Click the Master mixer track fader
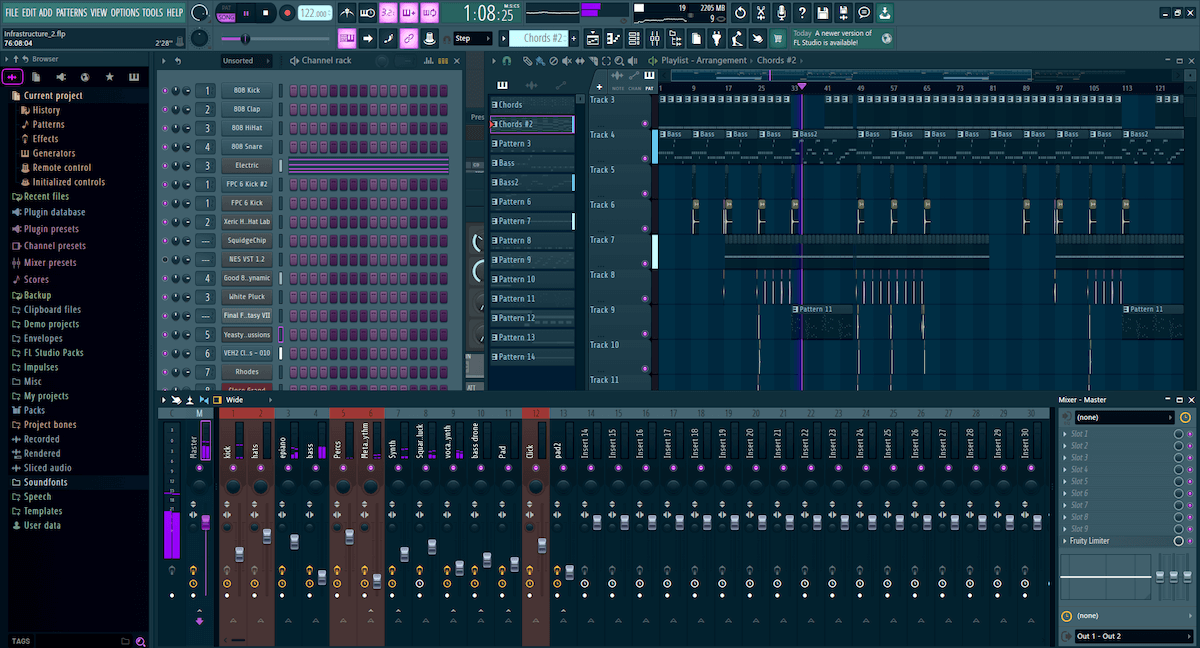 tap(205, 522)
